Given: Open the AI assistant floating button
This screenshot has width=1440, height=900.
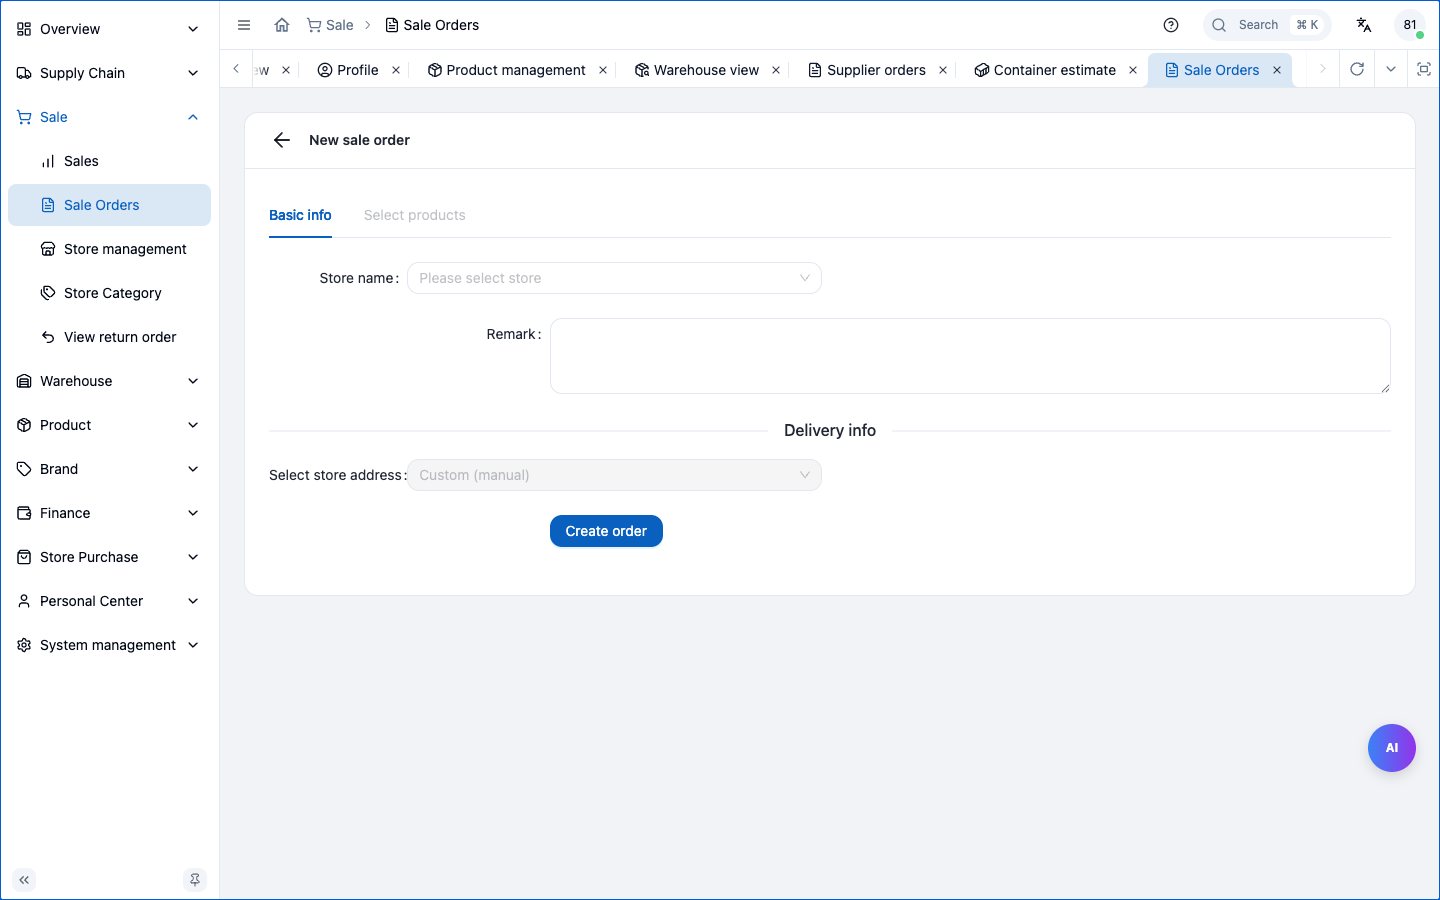Looking at the screenshot, I should tap(1392, 748).
